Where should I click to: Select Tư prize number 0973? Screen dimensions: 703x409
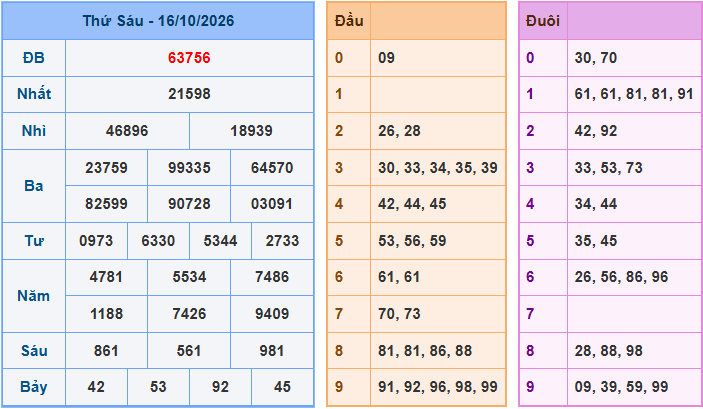tap(96, 241)
